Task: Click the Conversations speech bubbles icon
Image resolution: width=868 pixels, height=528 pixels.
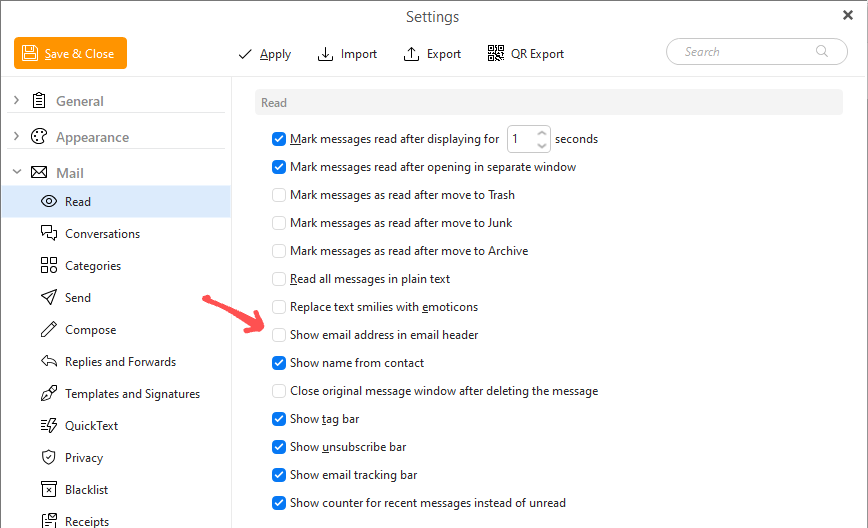Action: [49, 233]
